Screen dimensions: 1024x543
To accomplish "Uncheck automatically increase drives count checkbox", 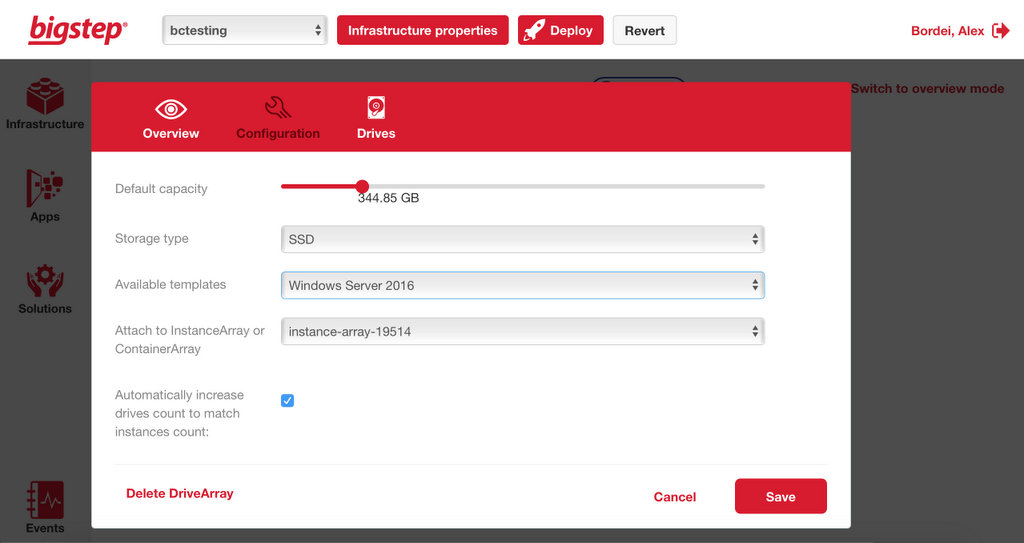I will point(288,401).
